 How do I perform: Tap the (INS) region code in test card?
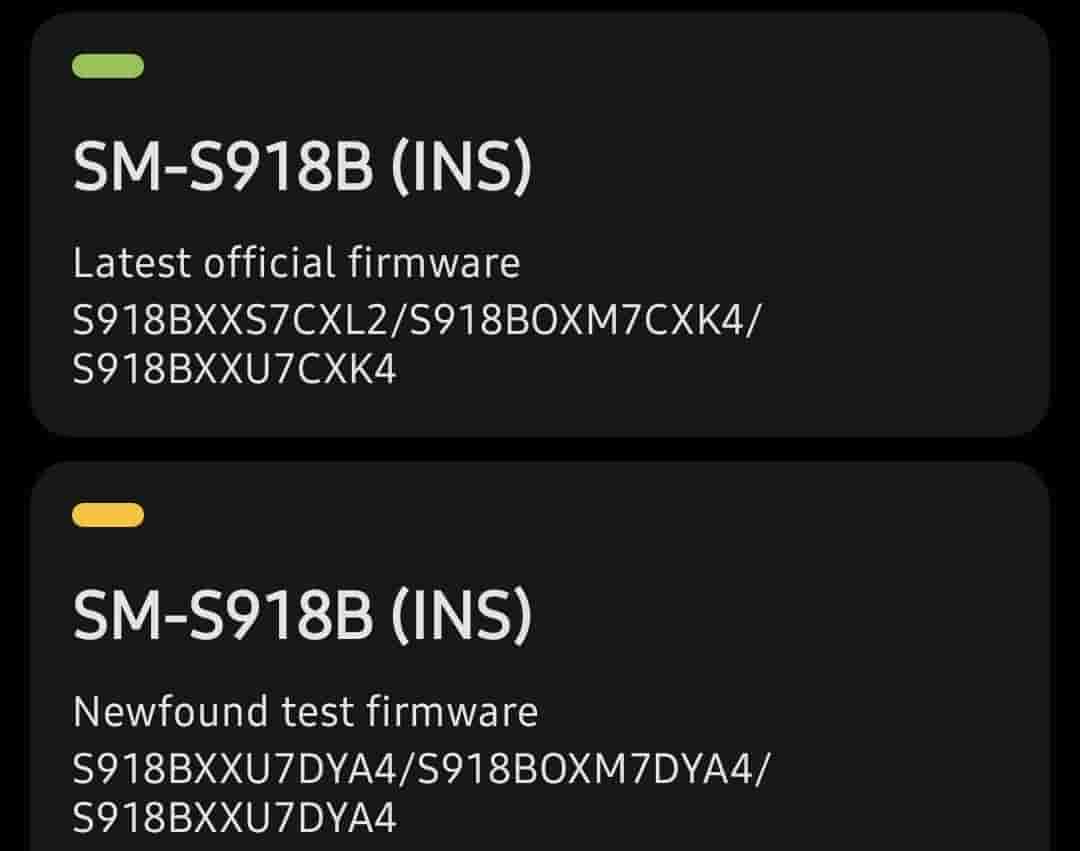click(x=460, y=618)
